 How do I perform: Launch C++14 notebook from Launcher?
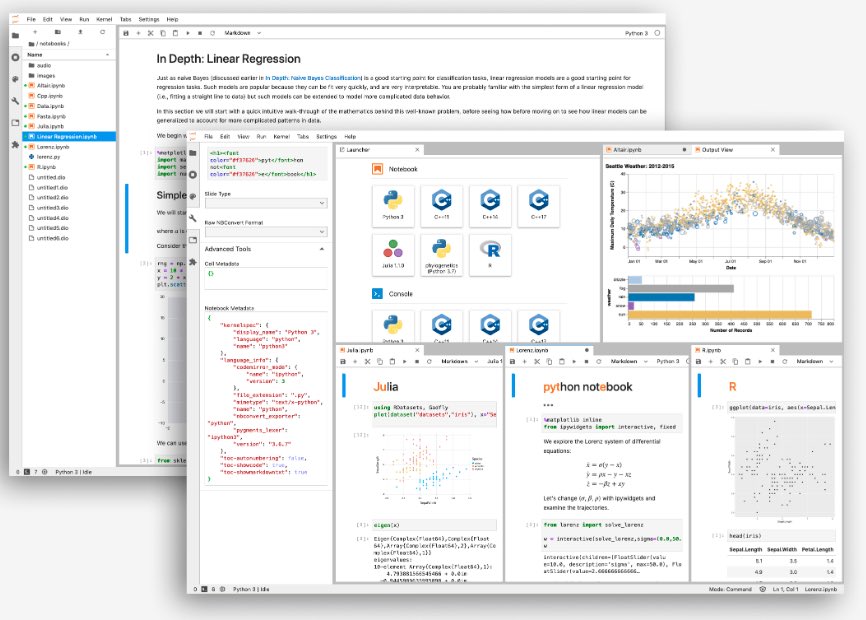[490, 206]
